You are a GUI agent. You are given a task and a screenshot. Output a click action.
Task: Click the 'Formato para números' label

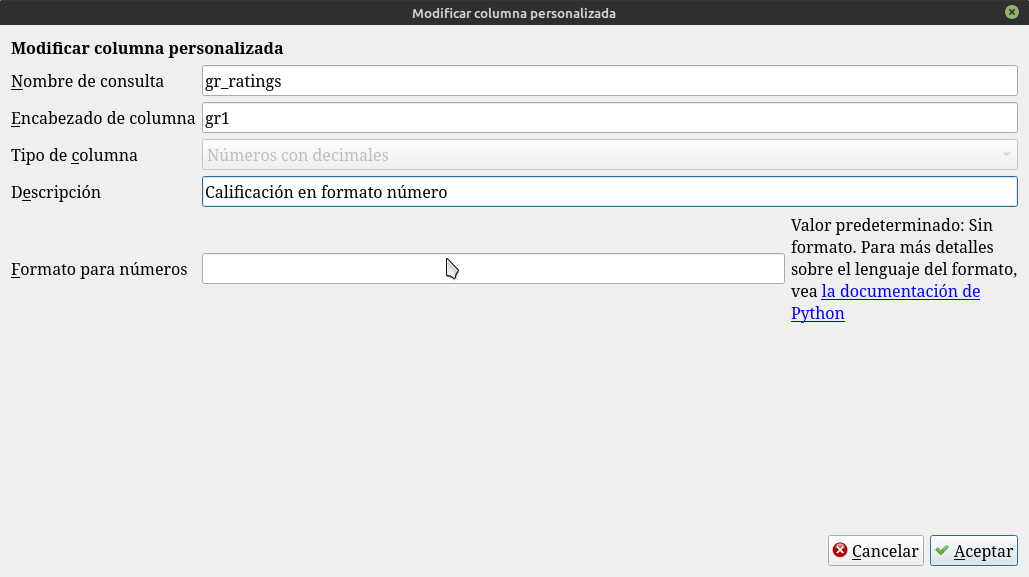click(x=99, y=269)
